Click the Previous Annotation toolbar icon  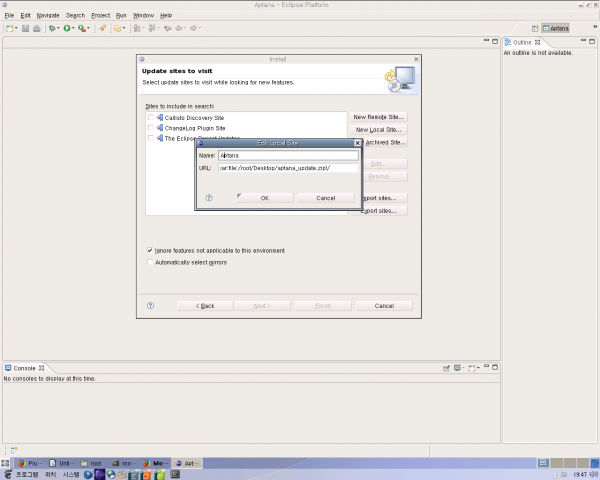pyautogui.click(x=152, y=28)
